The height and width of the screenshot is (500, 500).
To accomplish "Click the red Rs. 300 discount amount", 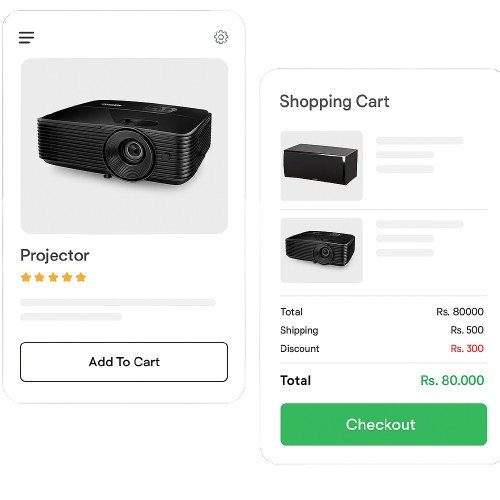I will (467, 348).
